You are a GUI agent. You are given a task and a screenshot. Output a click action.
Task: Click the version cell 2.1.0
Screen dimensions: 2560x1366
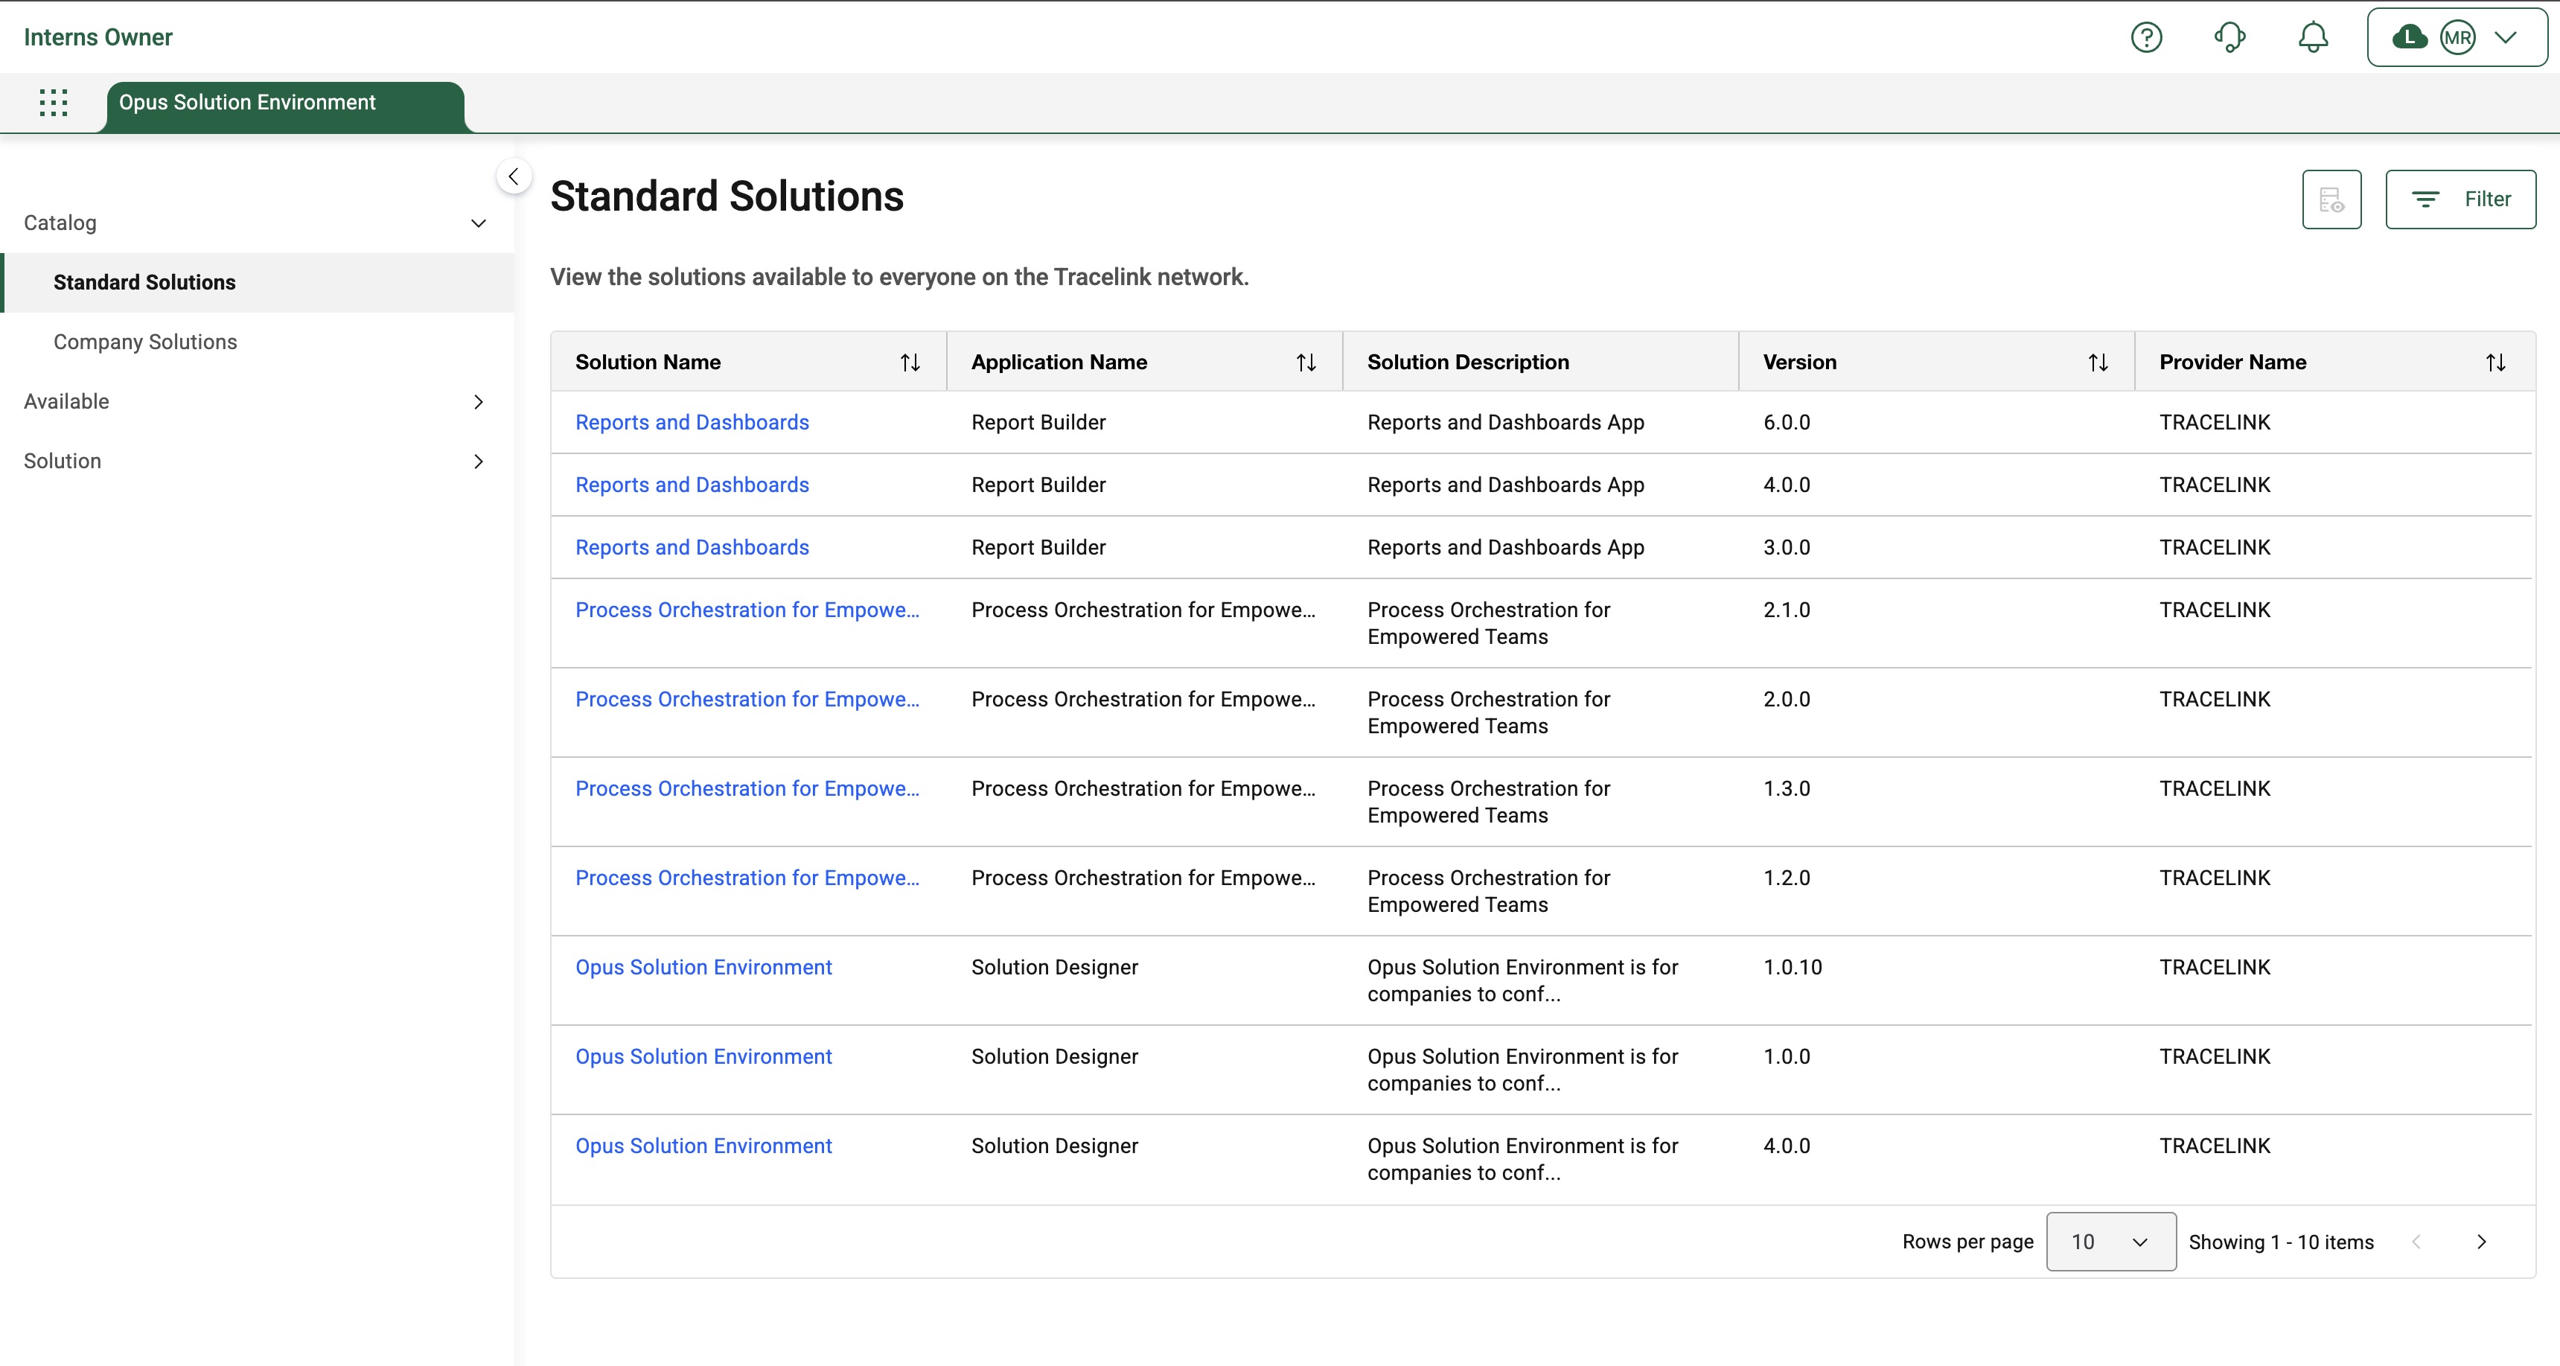coord(1786,610)
